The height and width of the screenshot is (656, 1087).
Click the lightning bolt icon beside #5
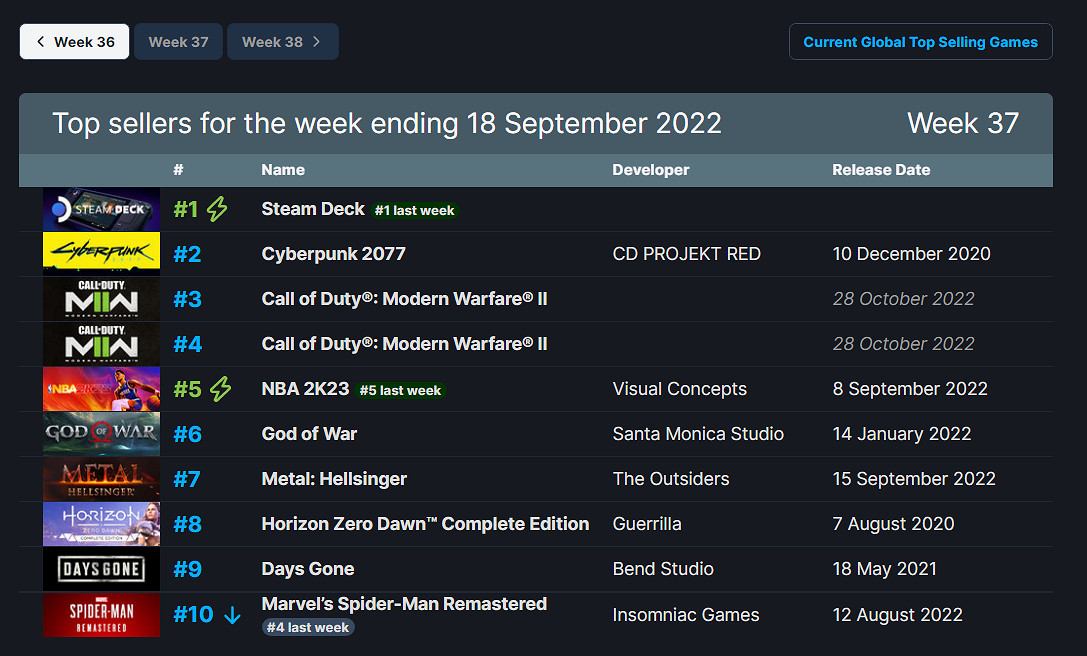(x=220, y=389)
